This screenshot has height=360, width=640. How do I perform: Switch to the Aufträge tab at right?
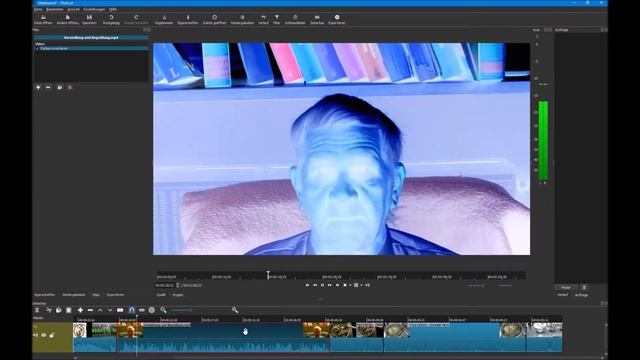582,294
